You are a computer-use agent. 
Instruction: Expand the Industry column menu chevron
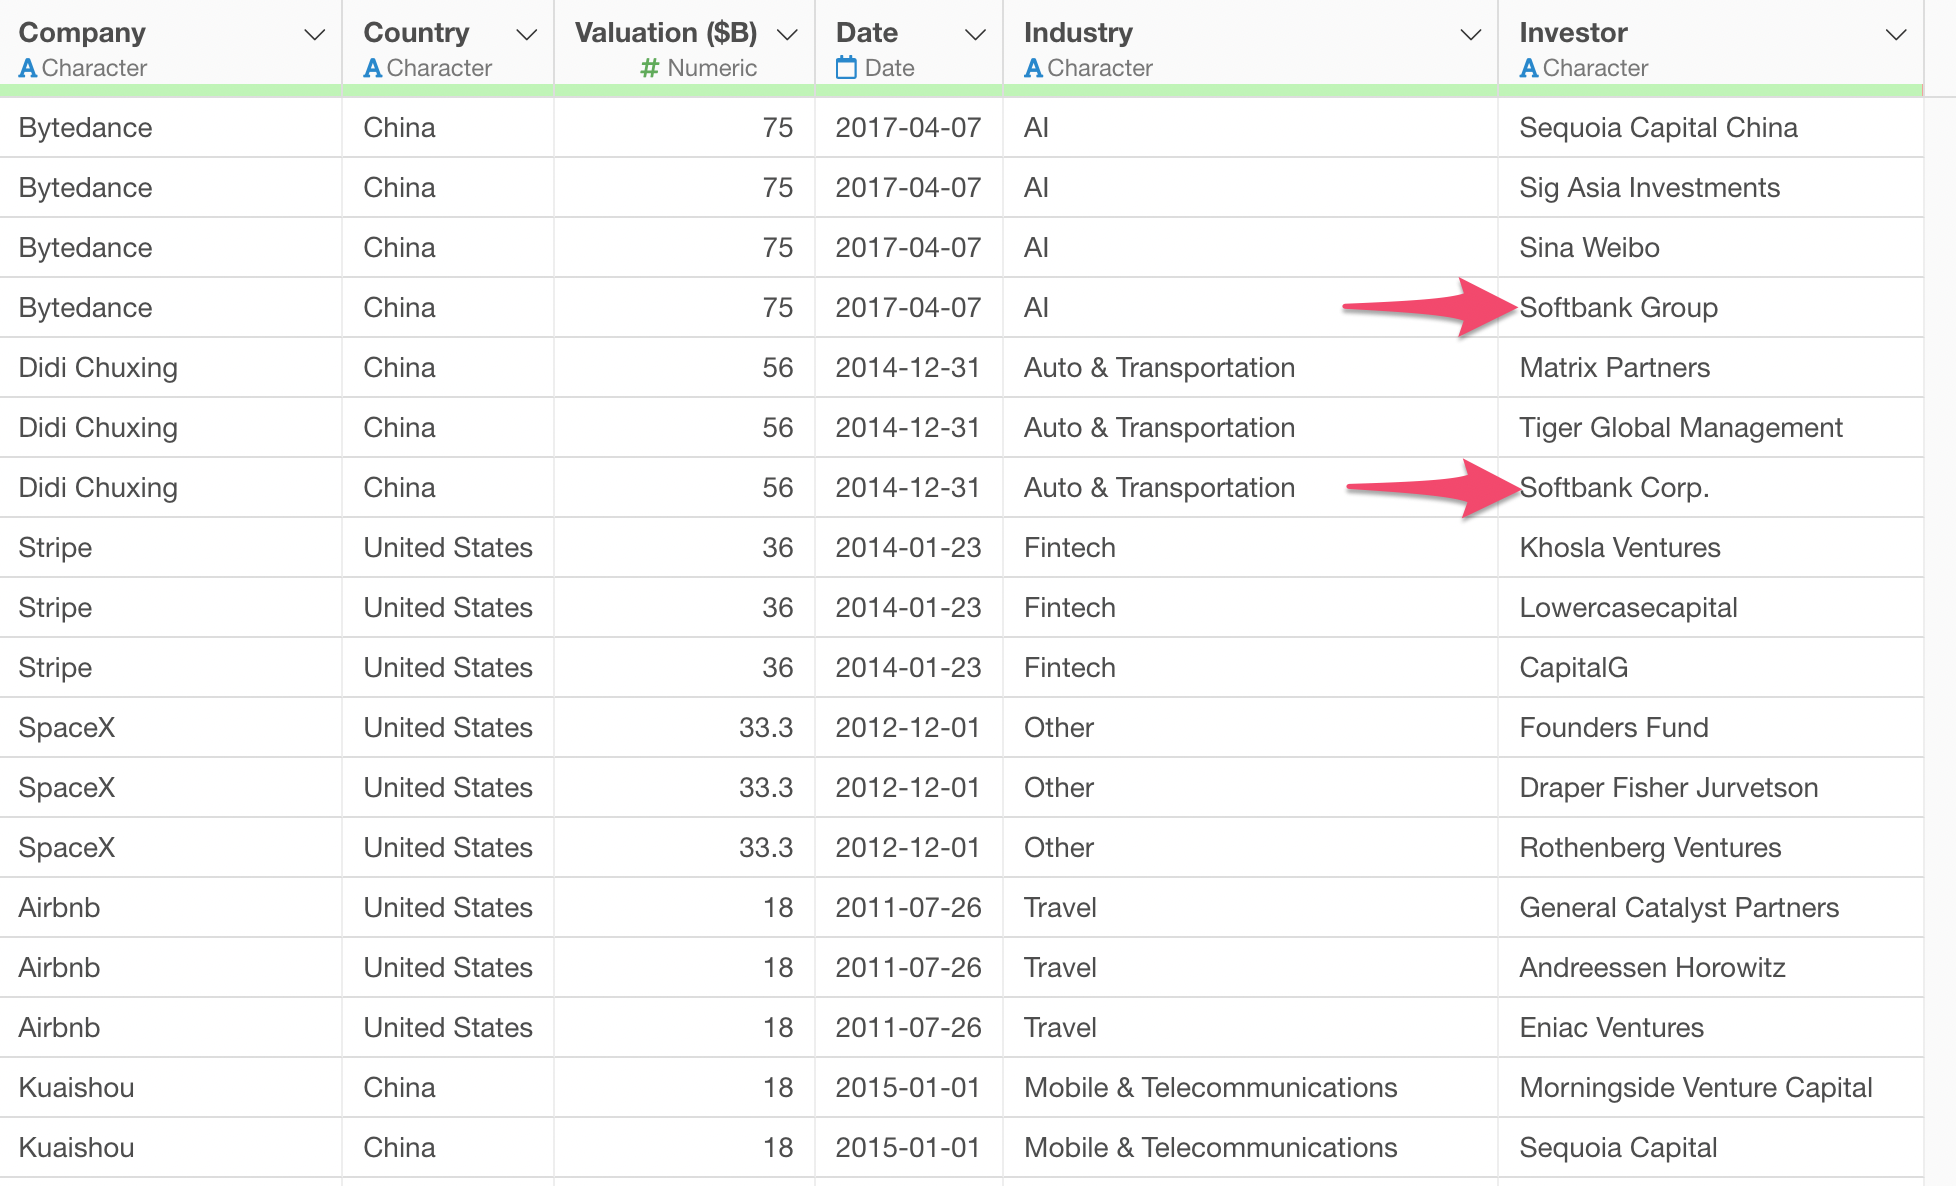pyautogui.click(x=1470, y=35)
